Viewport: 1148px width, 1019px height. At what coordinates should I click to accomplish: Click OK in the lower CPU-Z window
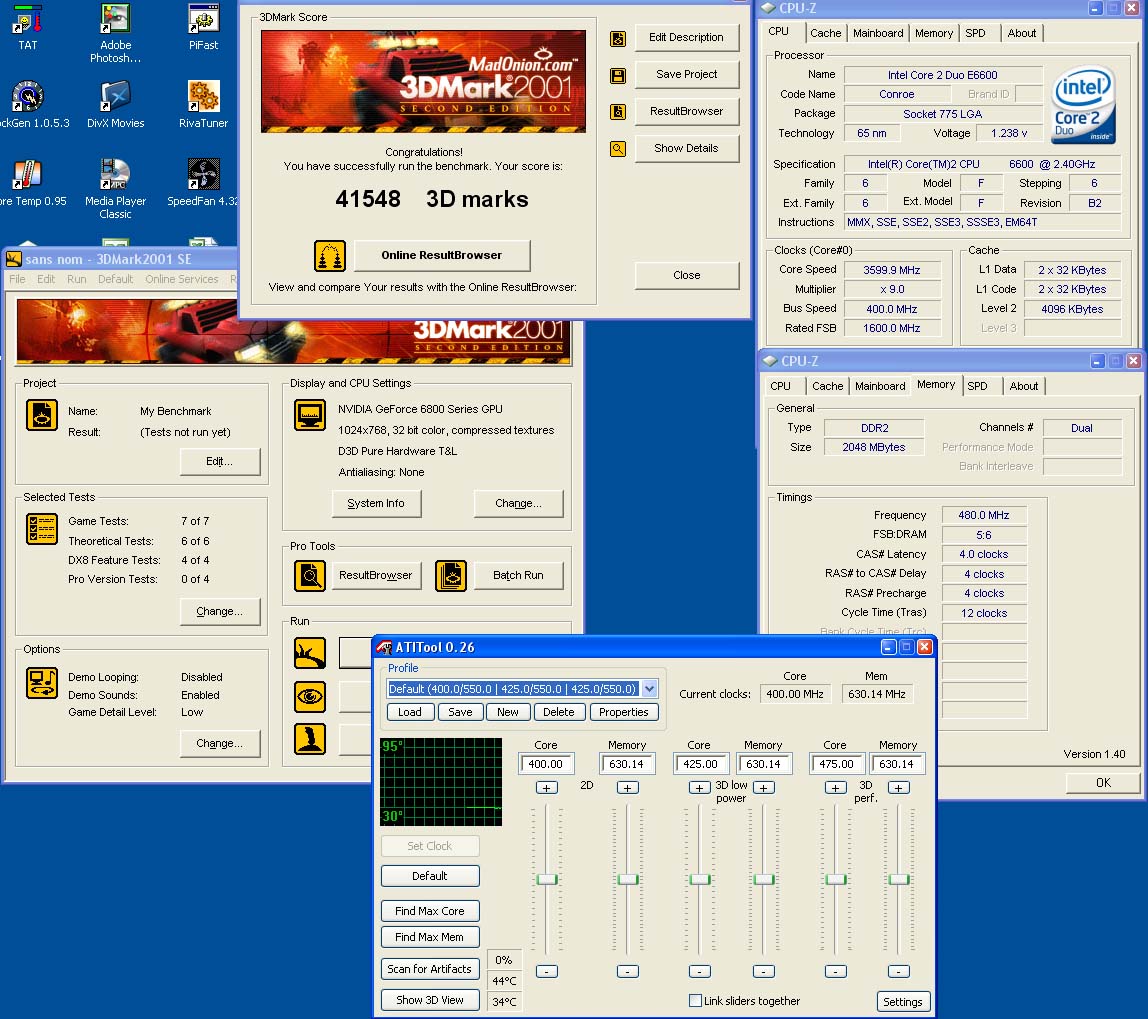1103,783
